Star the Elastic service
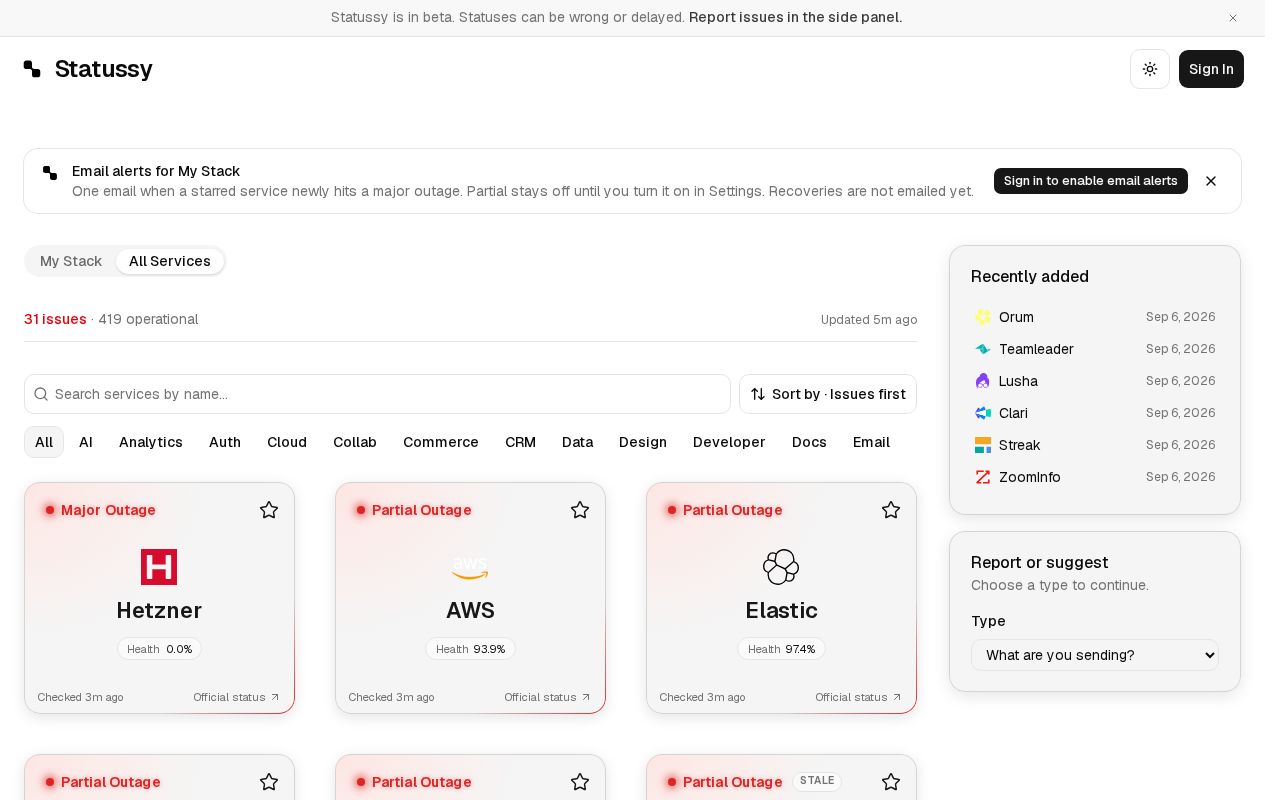This screenshot has width=1280, height=800. click(x=891, y=510)
